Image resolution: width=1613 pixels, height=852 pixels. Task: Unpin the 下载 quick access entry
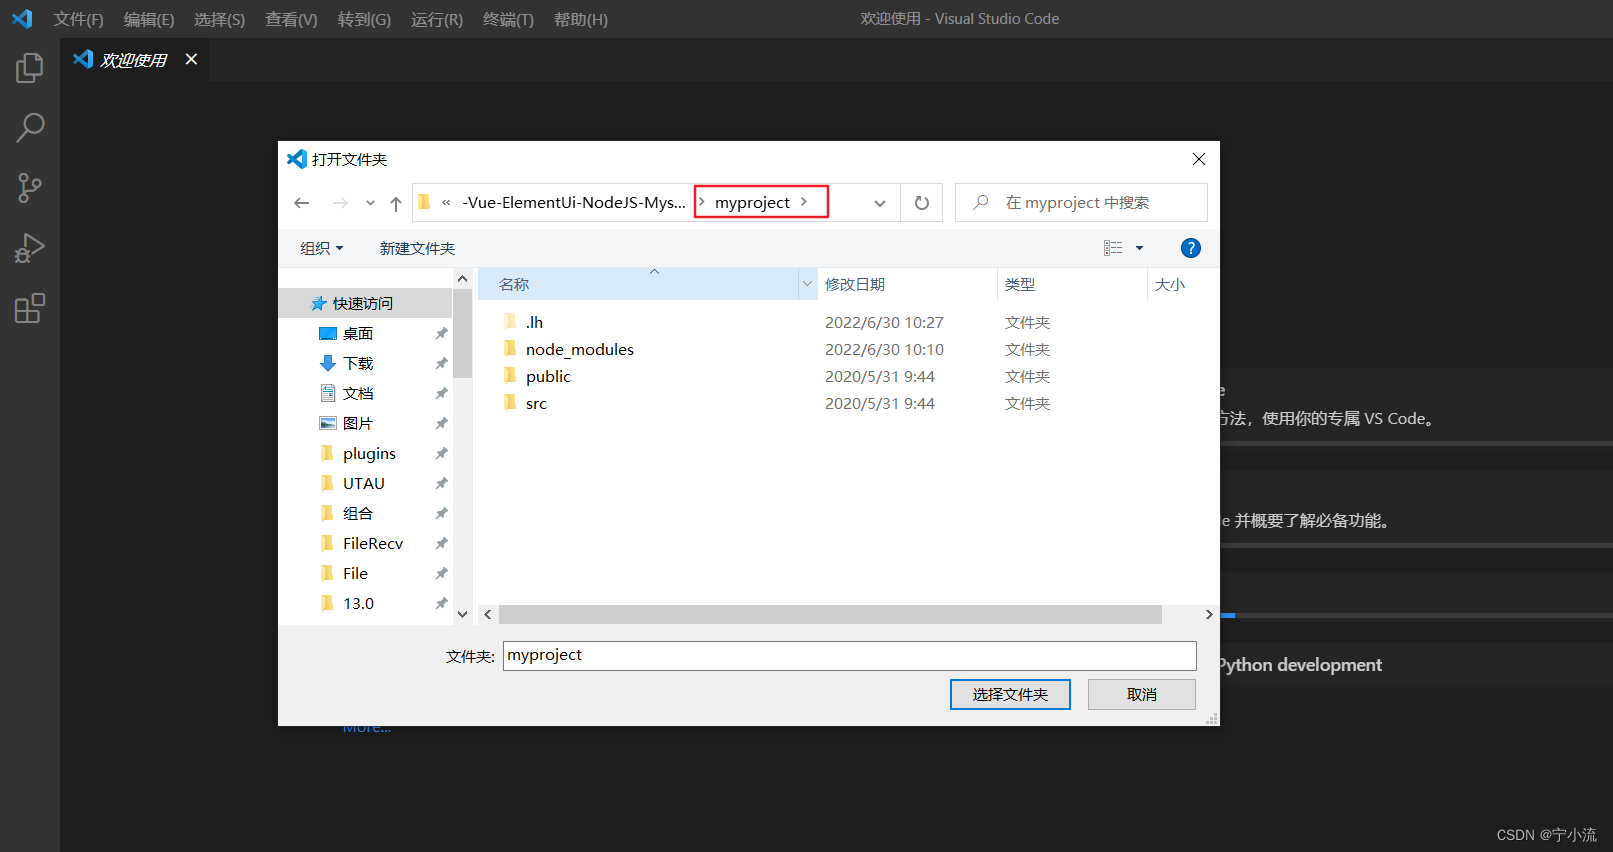click(x=441, y=363)
